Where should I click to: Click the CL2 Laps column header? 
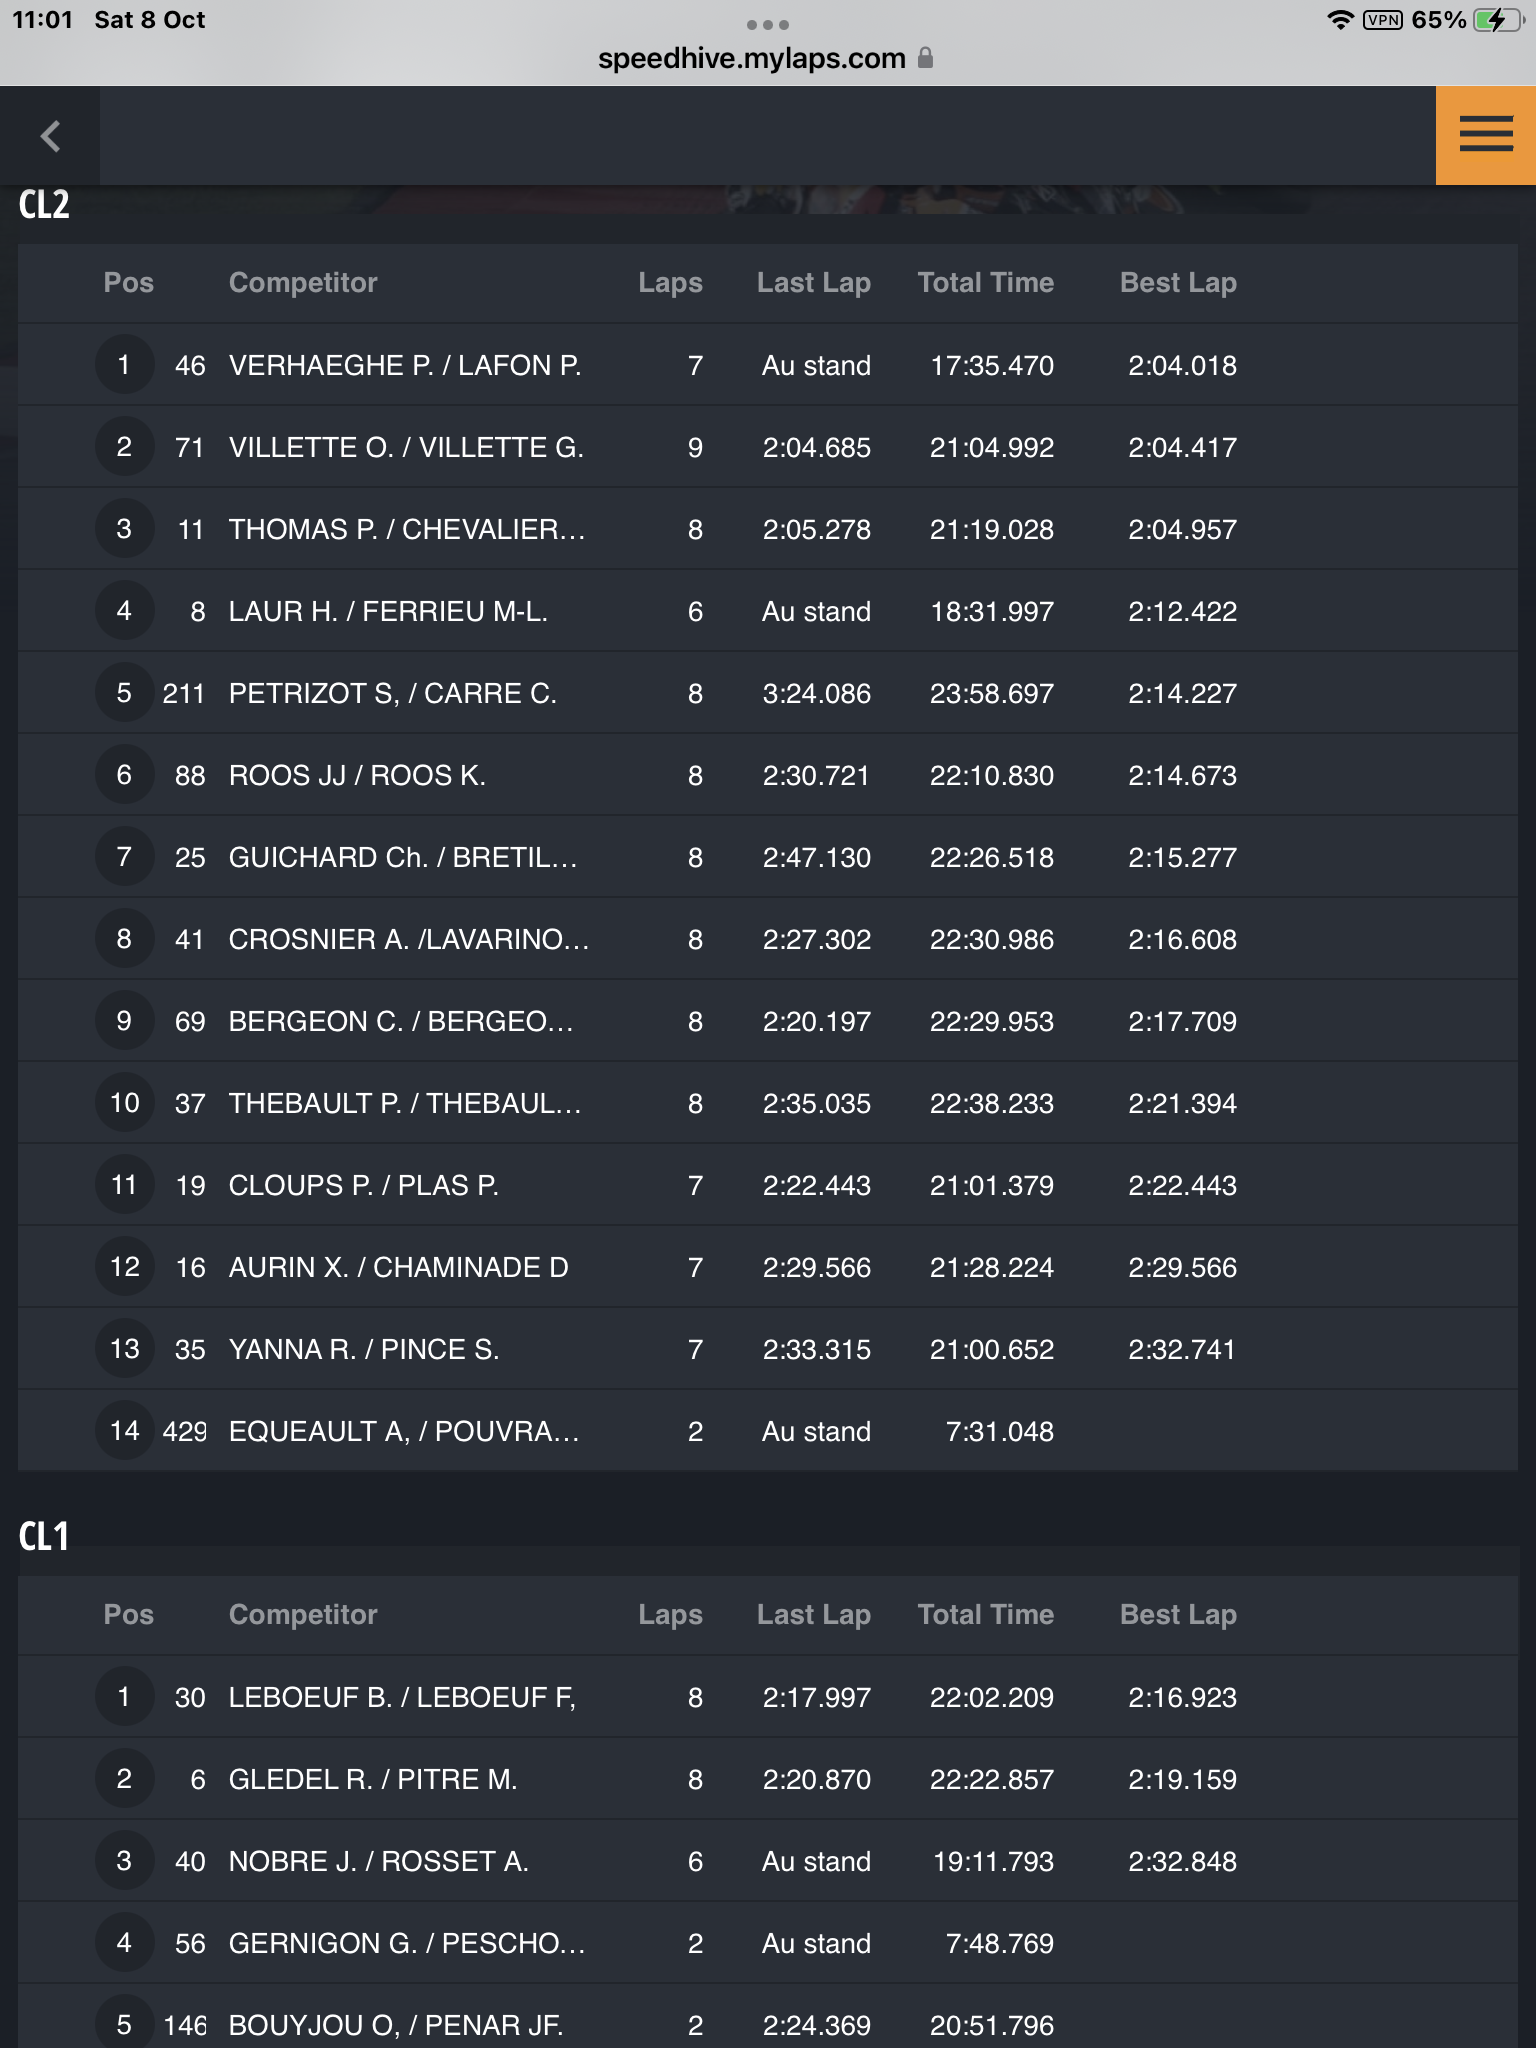670,283
